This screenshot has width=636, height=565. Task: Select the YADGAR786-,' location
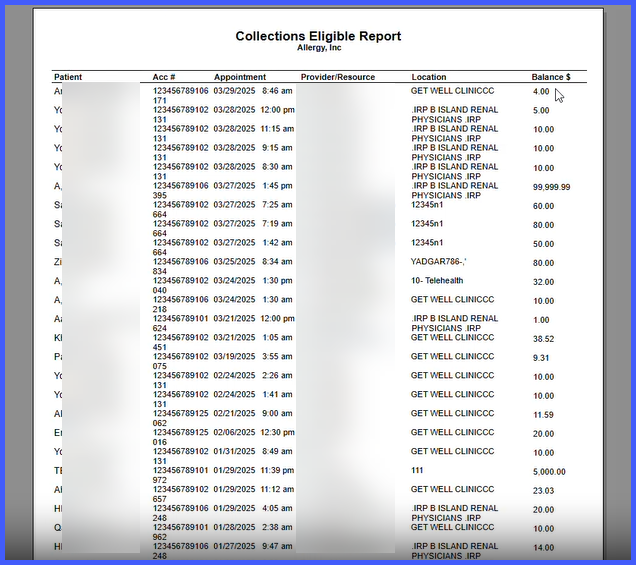click(438, 262)
